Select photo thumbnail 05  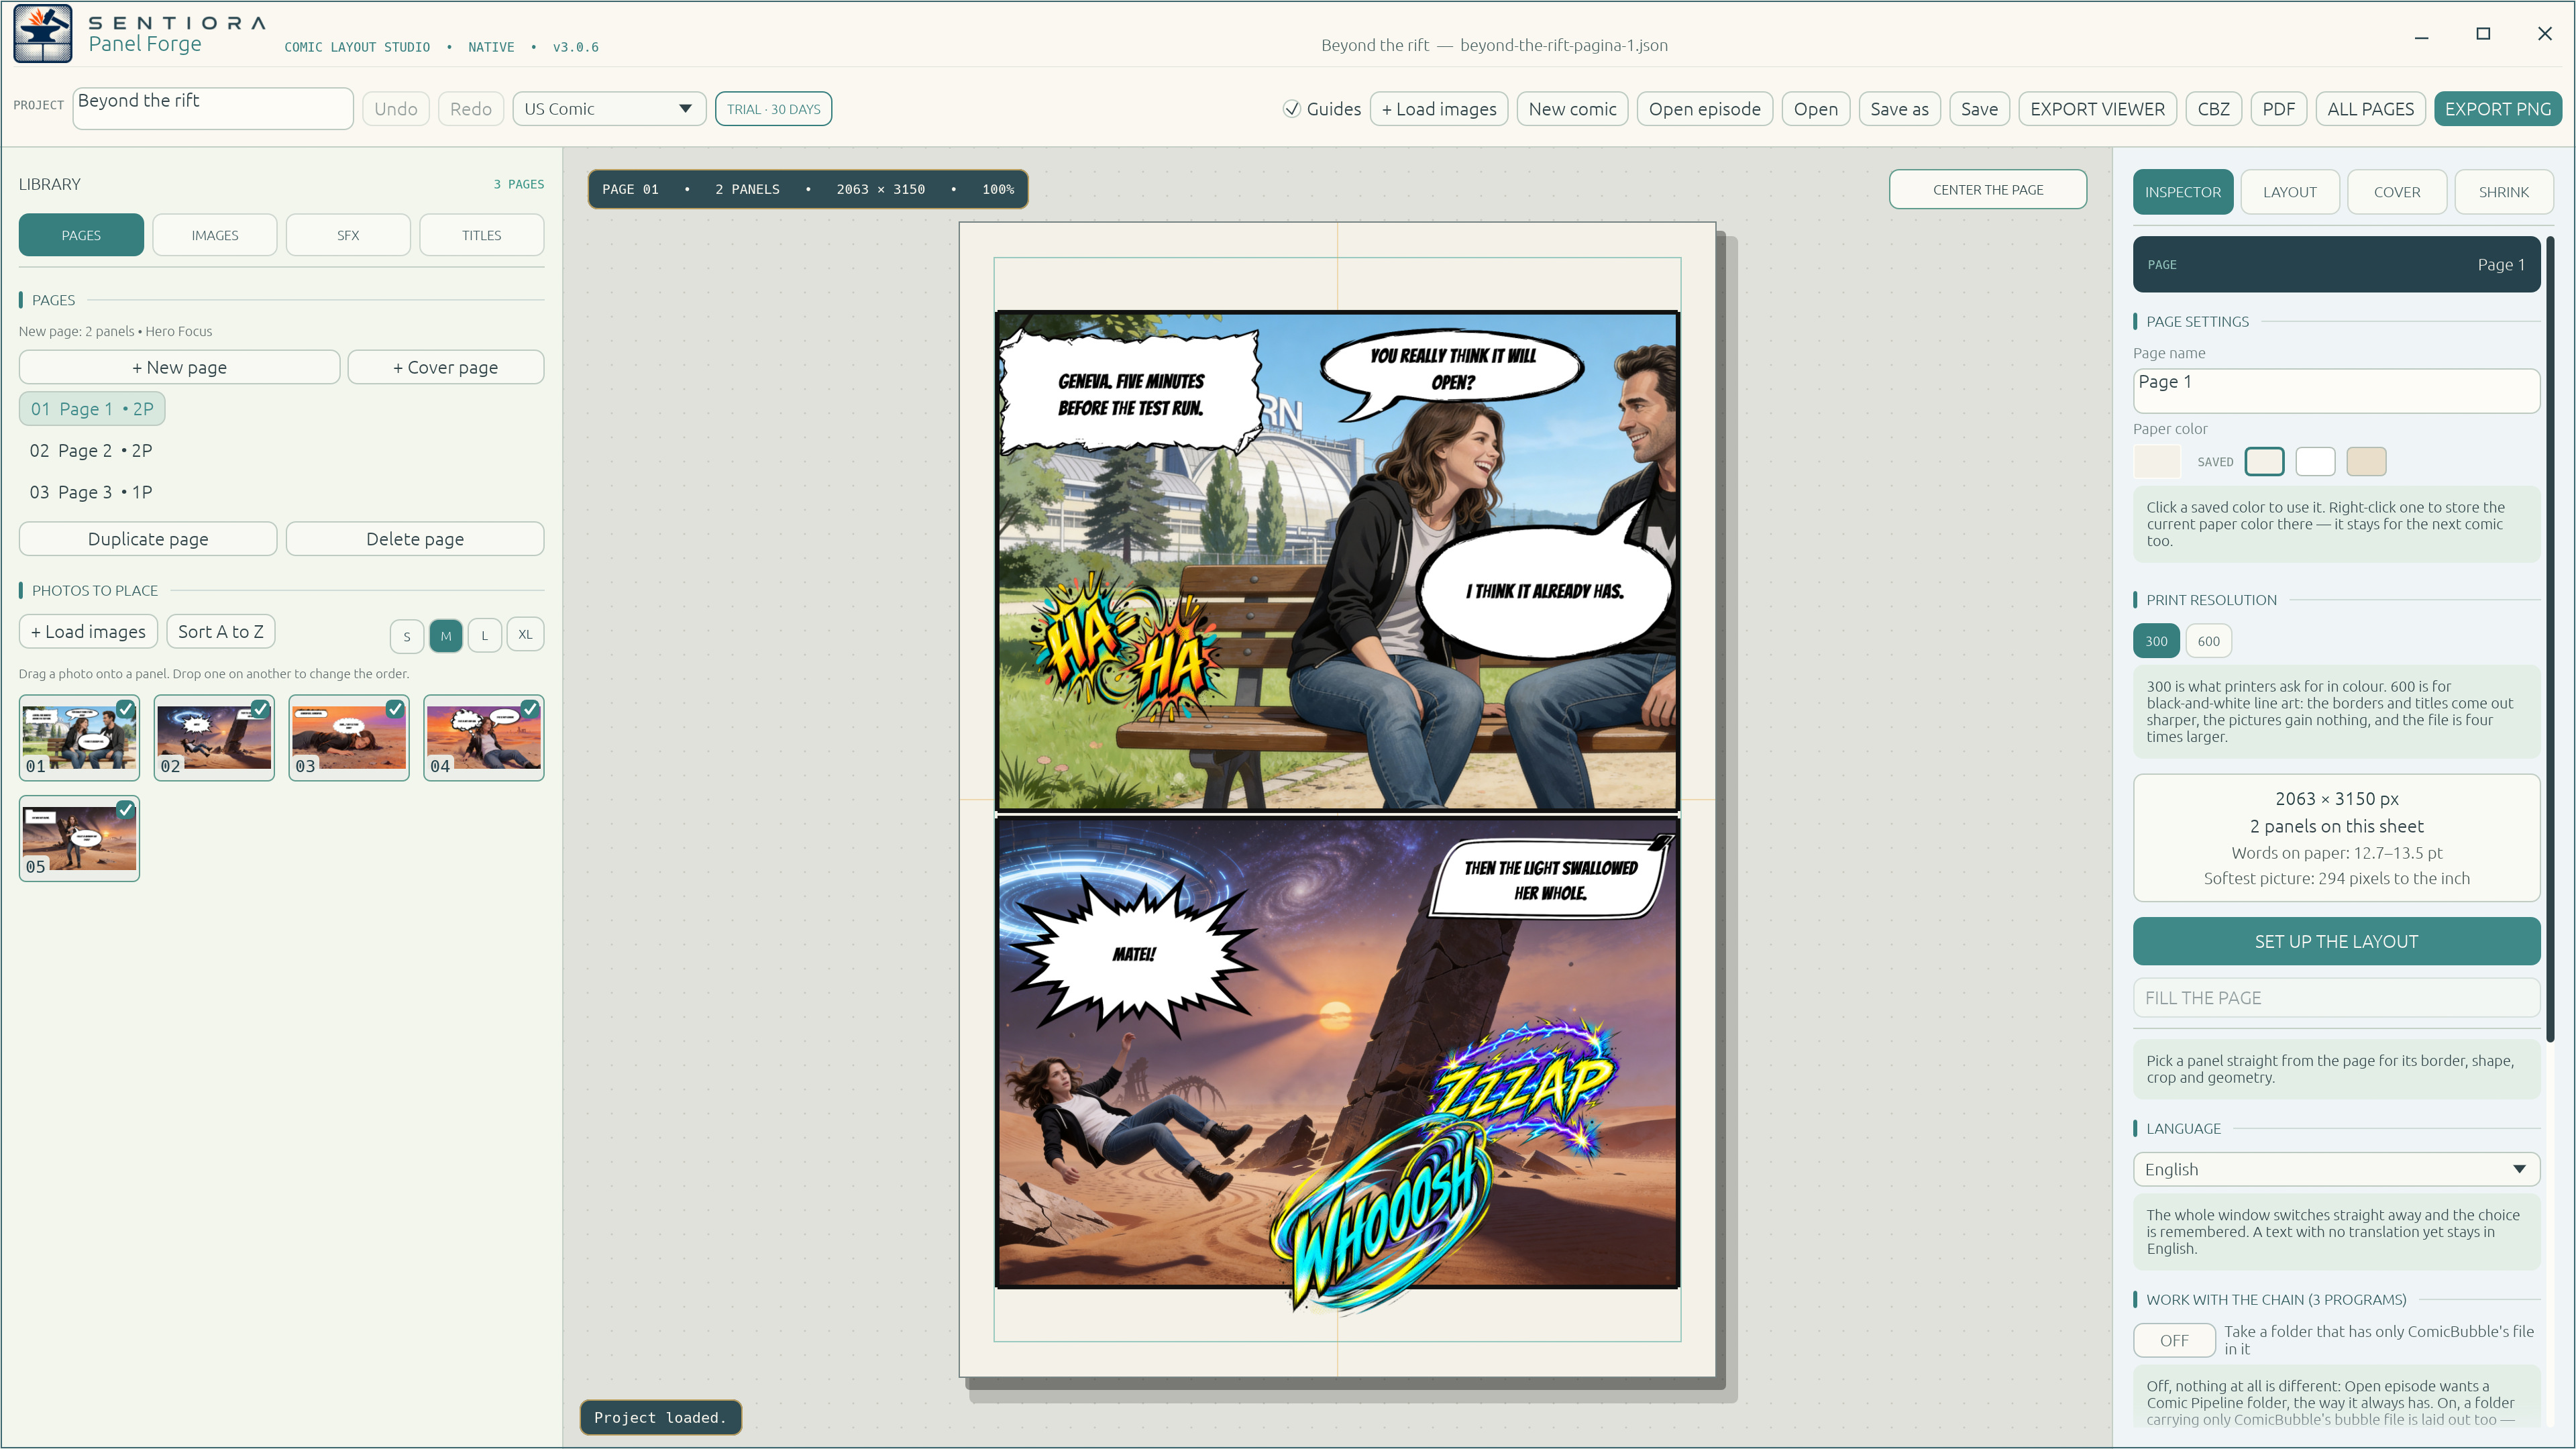(x=79, y=839)
